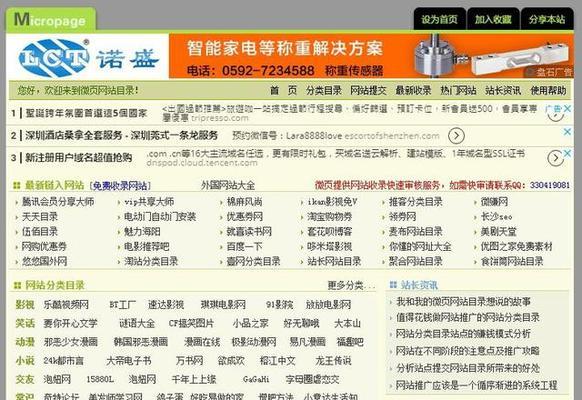Click the 加入收藏 button

click(x=493, y=19)
